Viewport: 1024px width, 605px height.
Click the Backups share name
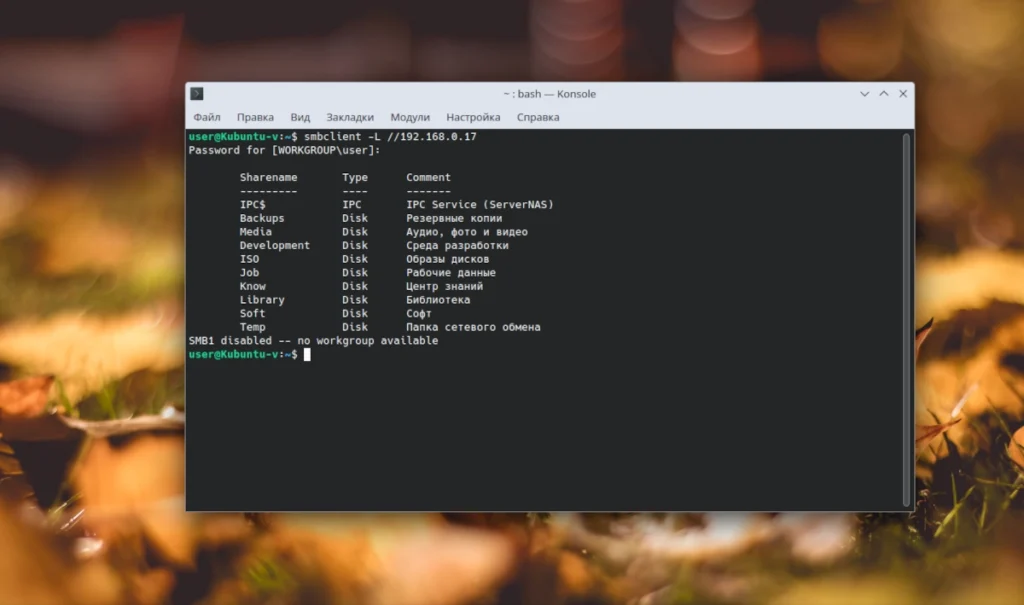262,218
